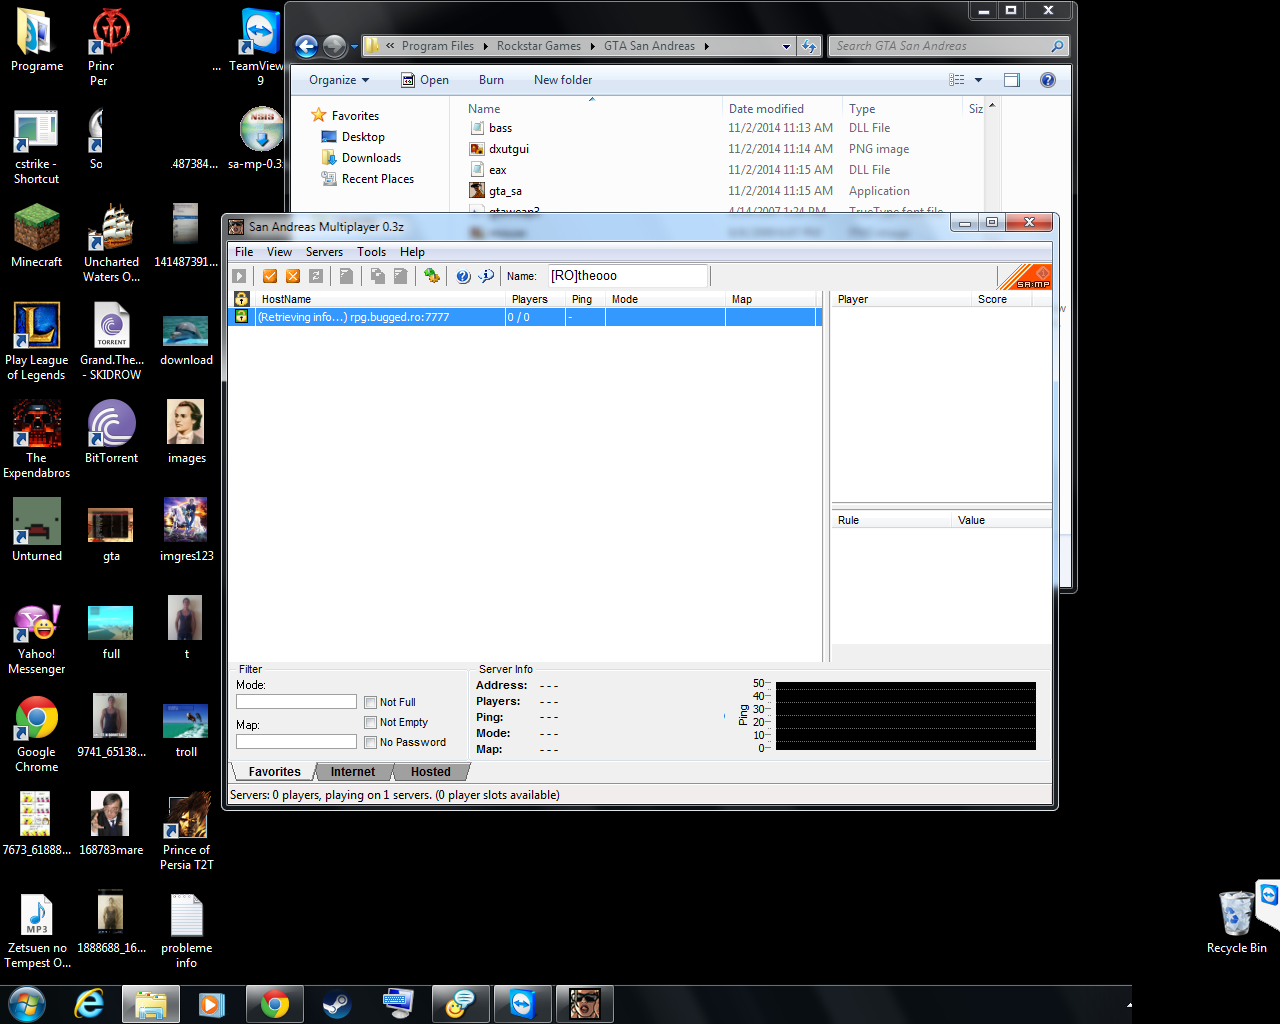The height and width of the screenshot is (1024, 1280).
Task: Expand the Organize dropdown in Explorer
Action: (x=339, y=80)
